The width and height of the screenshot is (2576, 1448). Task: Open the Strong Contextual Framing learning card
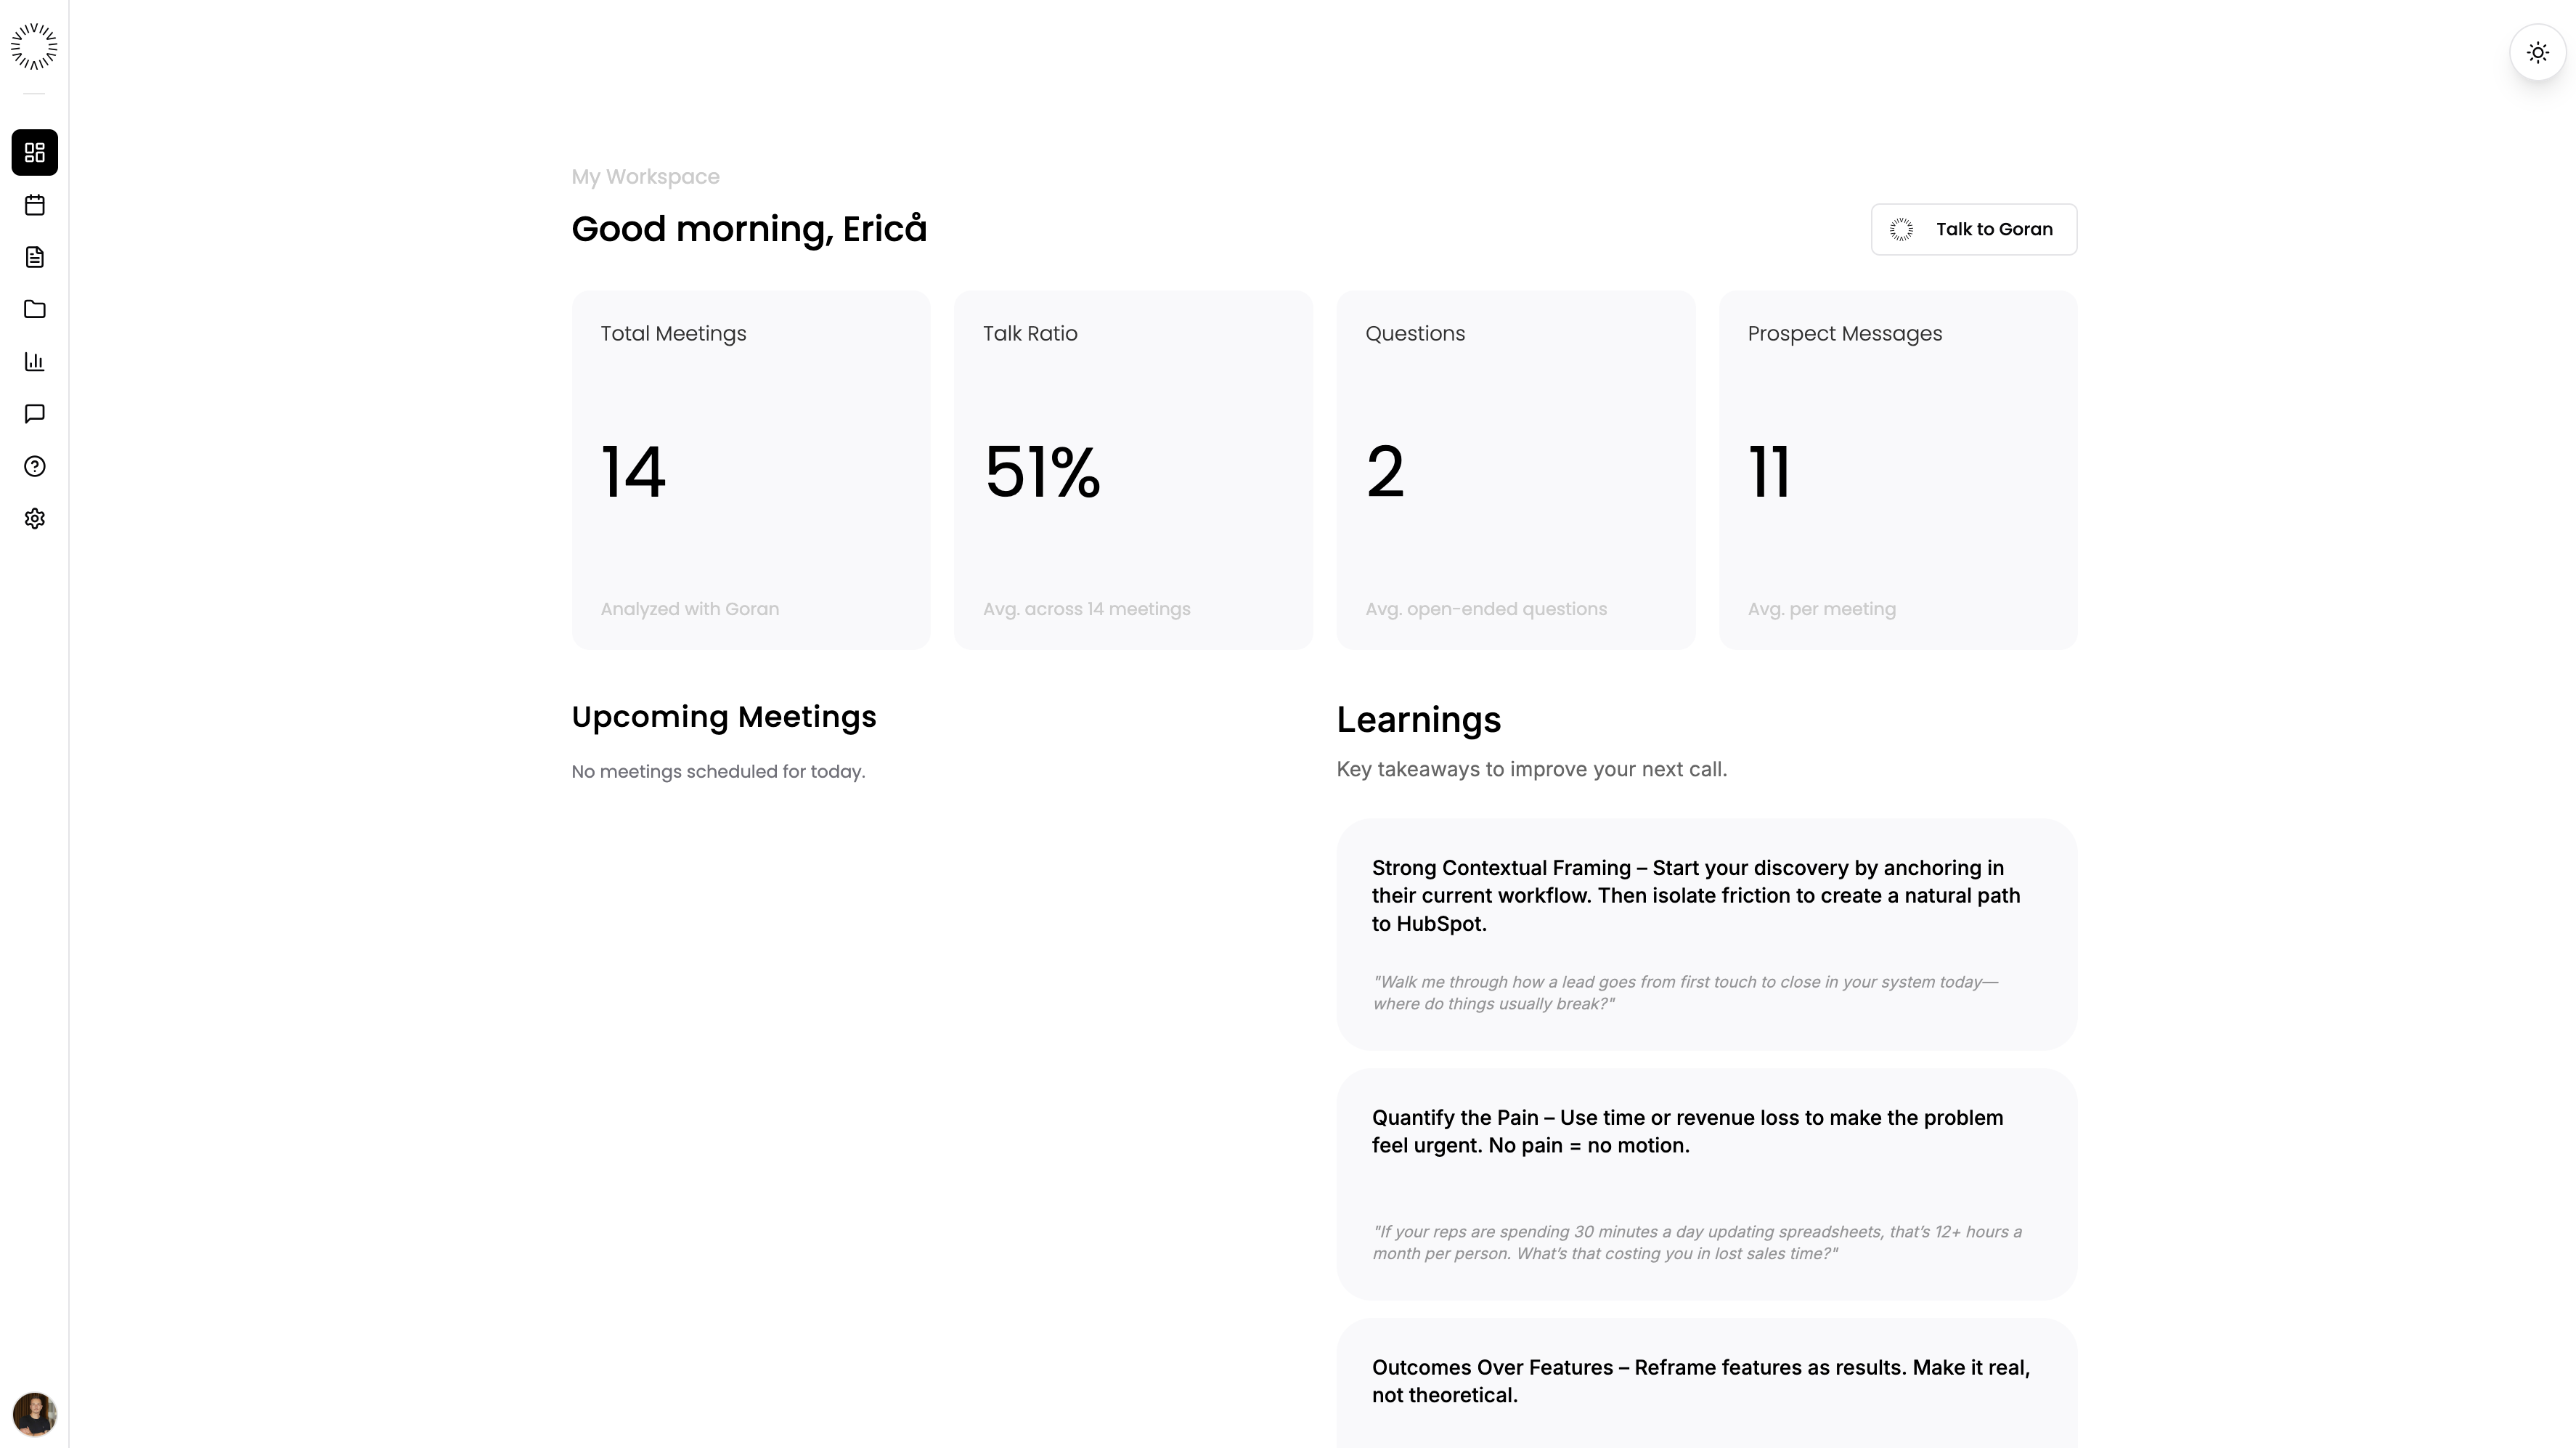(x=1706, y=934)
